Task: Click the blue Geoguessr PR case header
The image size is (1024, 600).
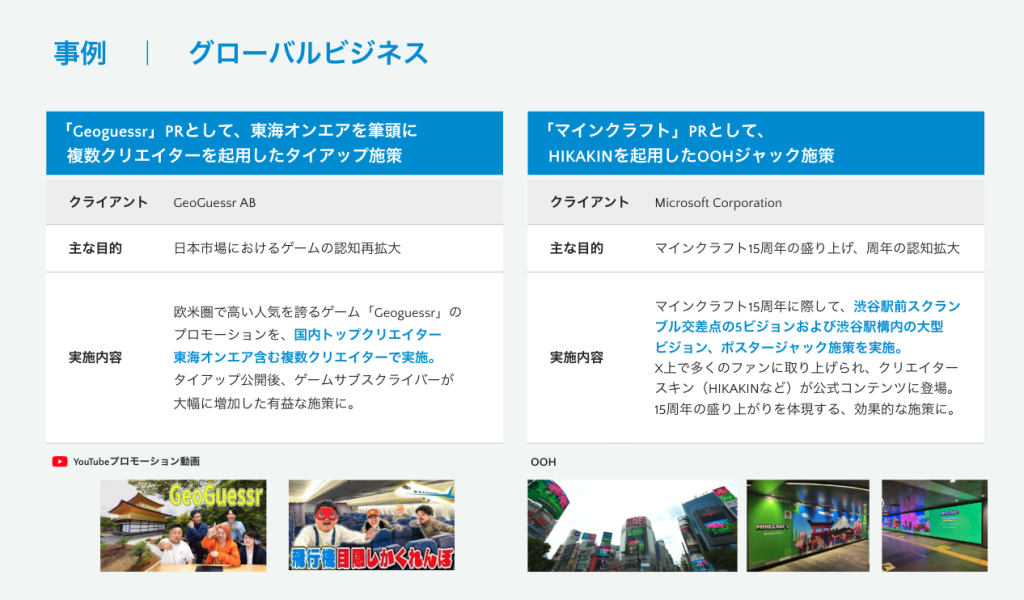Action: (x=274, y=143)
